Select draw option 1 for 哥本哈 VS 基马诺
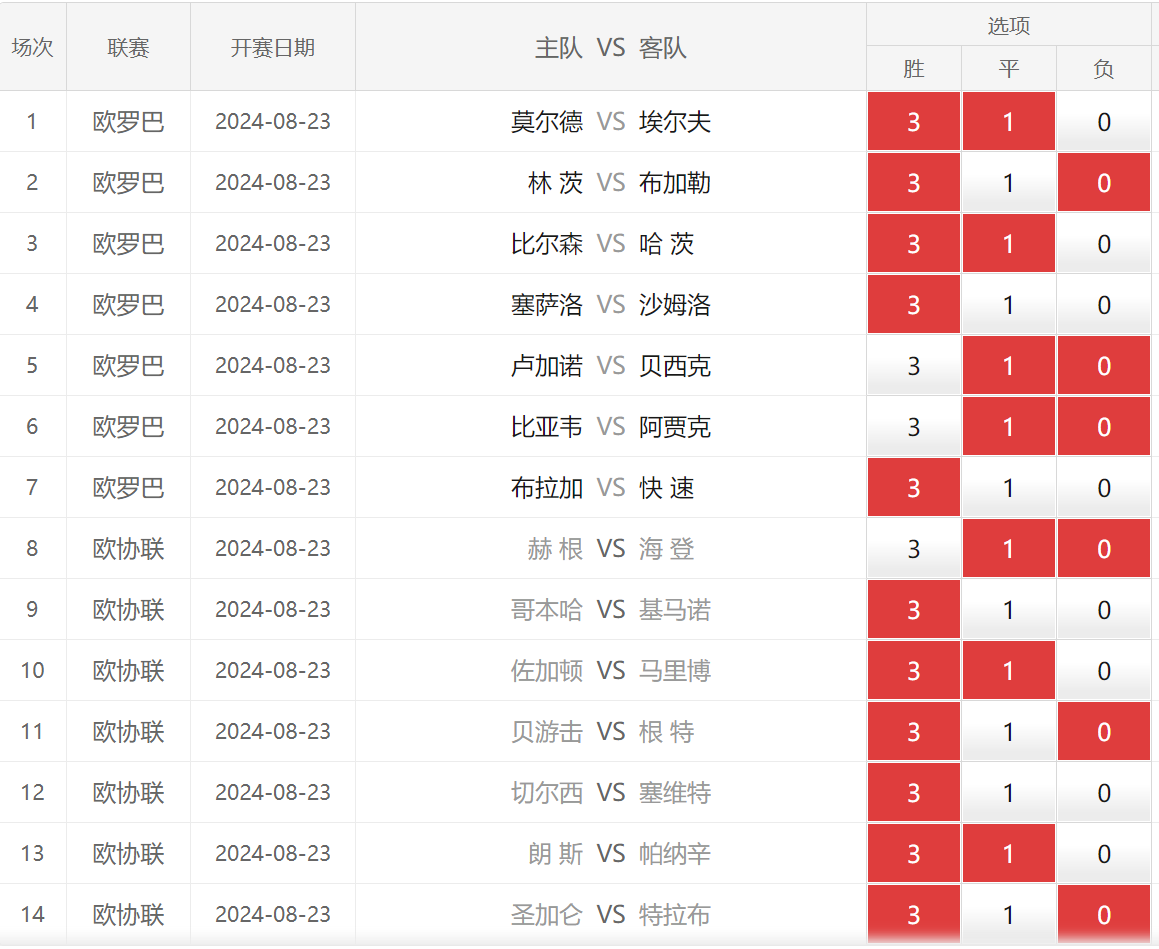This screenshot has width=1159, height=949. point(1008,609)
